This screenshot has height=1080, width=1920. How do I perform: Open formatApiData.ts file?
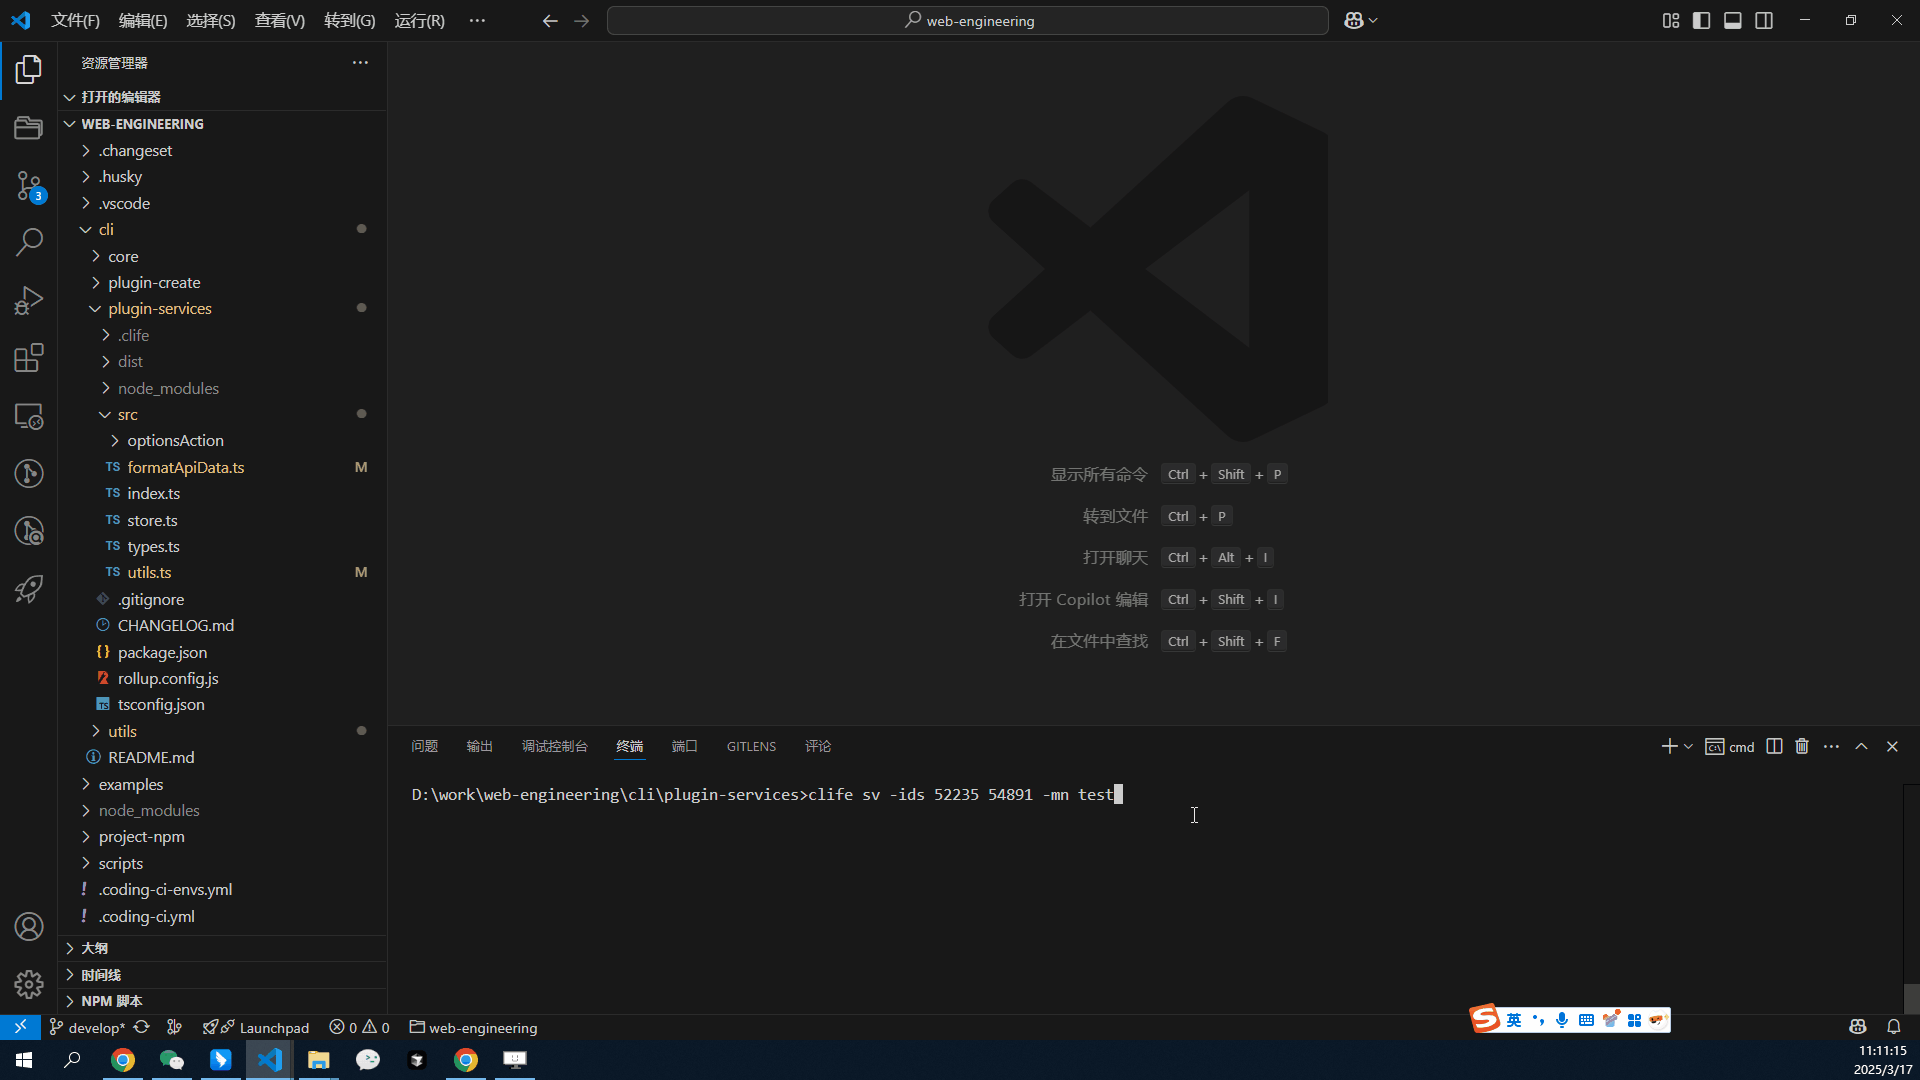[185, 467]
